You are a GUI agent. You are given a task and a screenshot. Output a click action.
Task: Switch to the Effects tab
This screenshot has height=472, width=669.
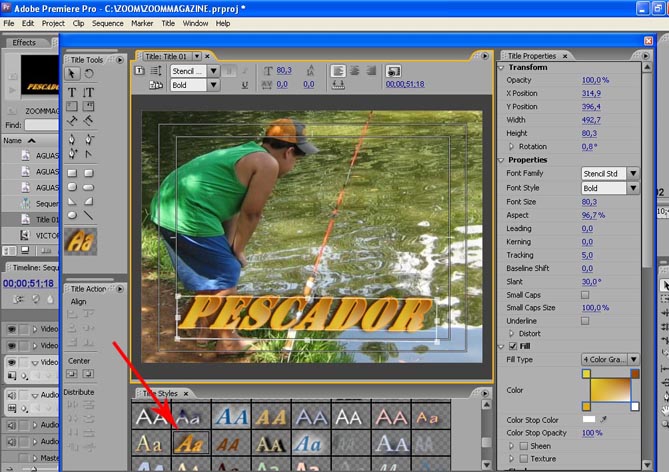(24, 42)
